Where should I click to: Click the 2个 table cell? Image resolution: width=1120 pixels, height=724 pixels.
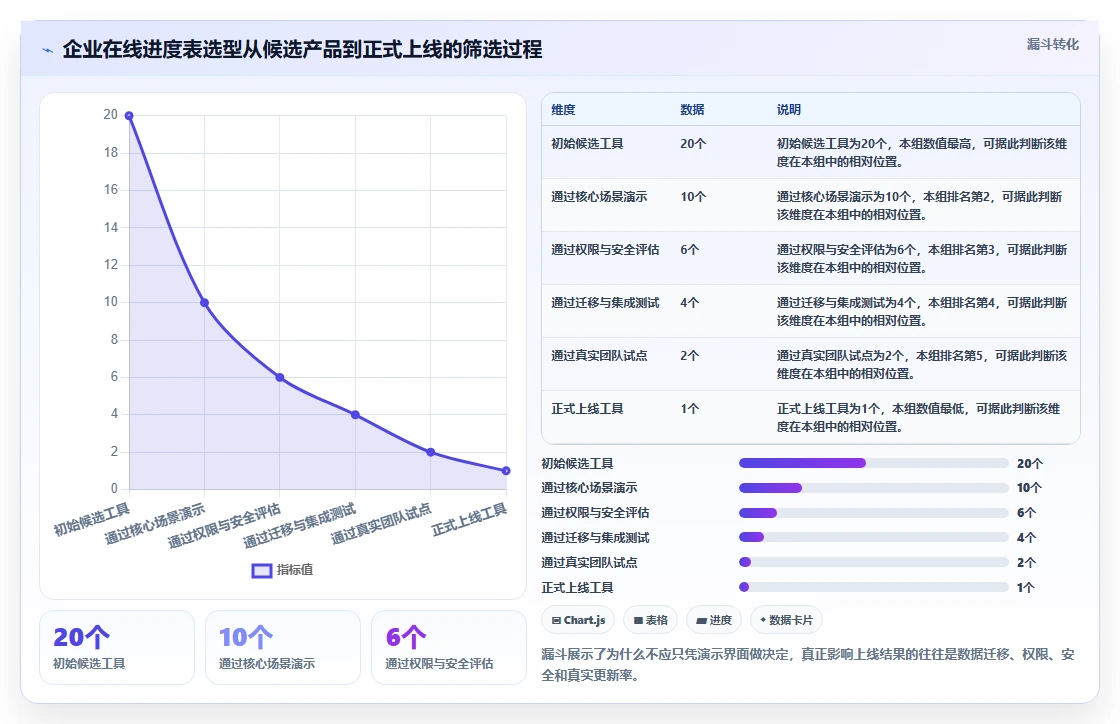(x=689, y=356)
